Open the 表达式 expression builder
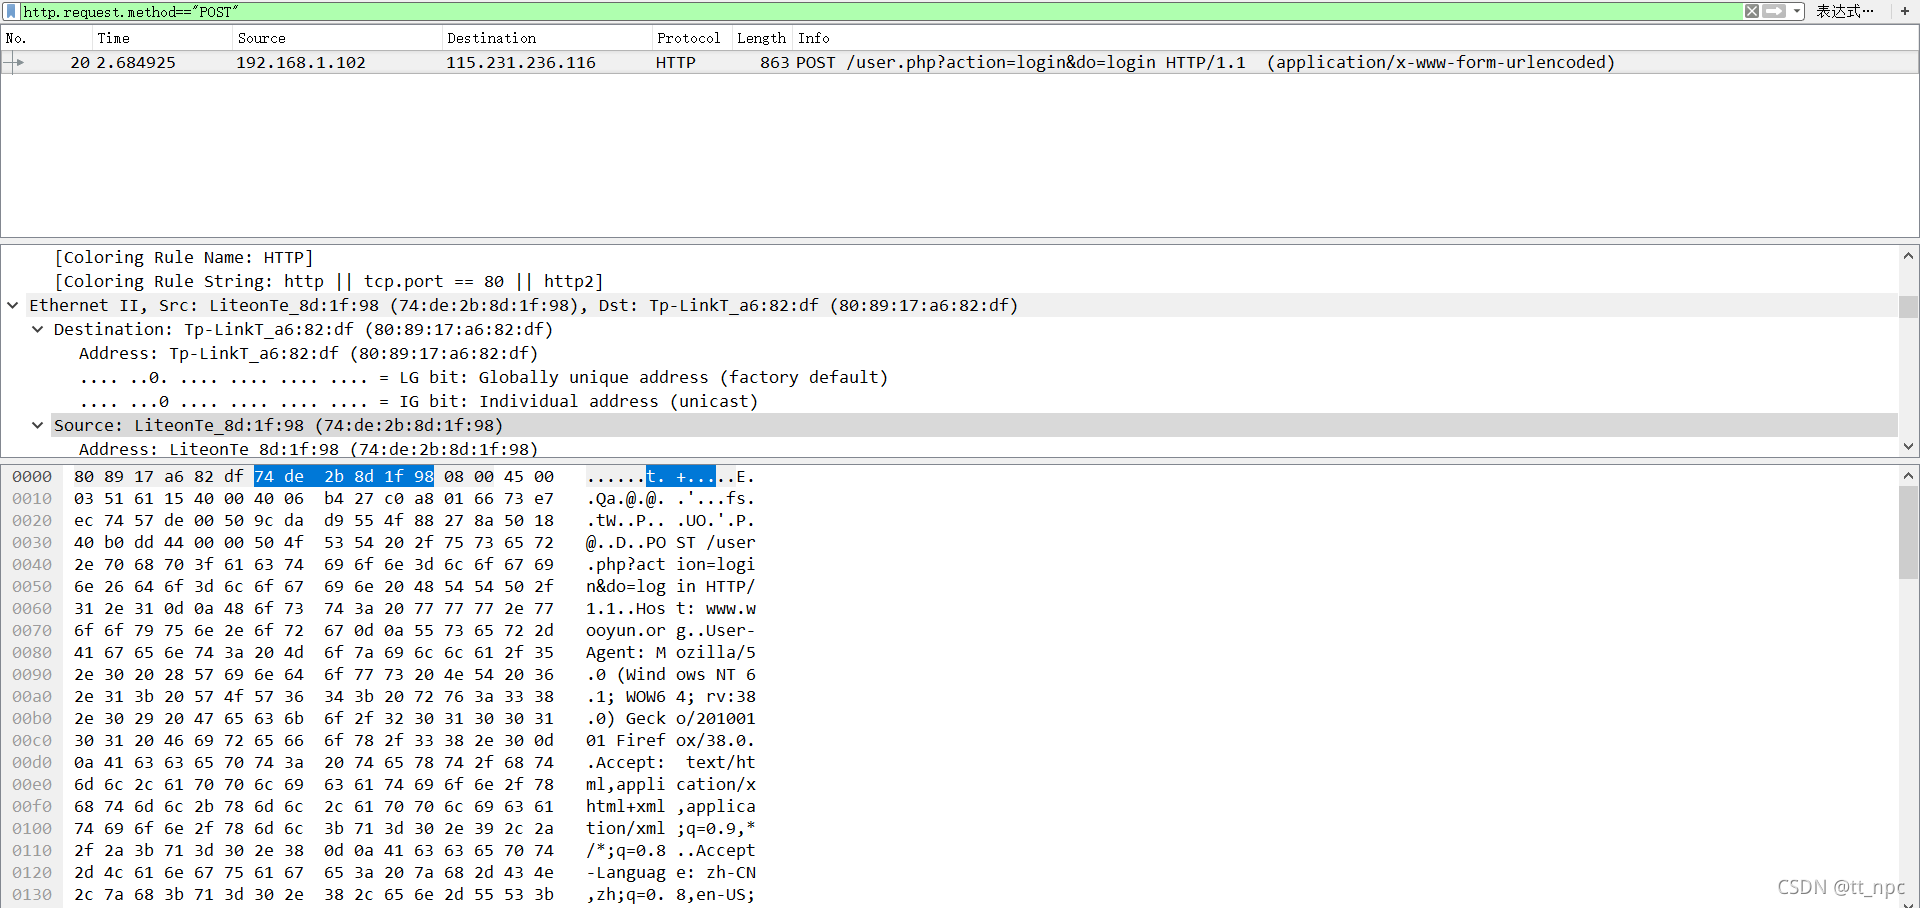 (1846, 11)
